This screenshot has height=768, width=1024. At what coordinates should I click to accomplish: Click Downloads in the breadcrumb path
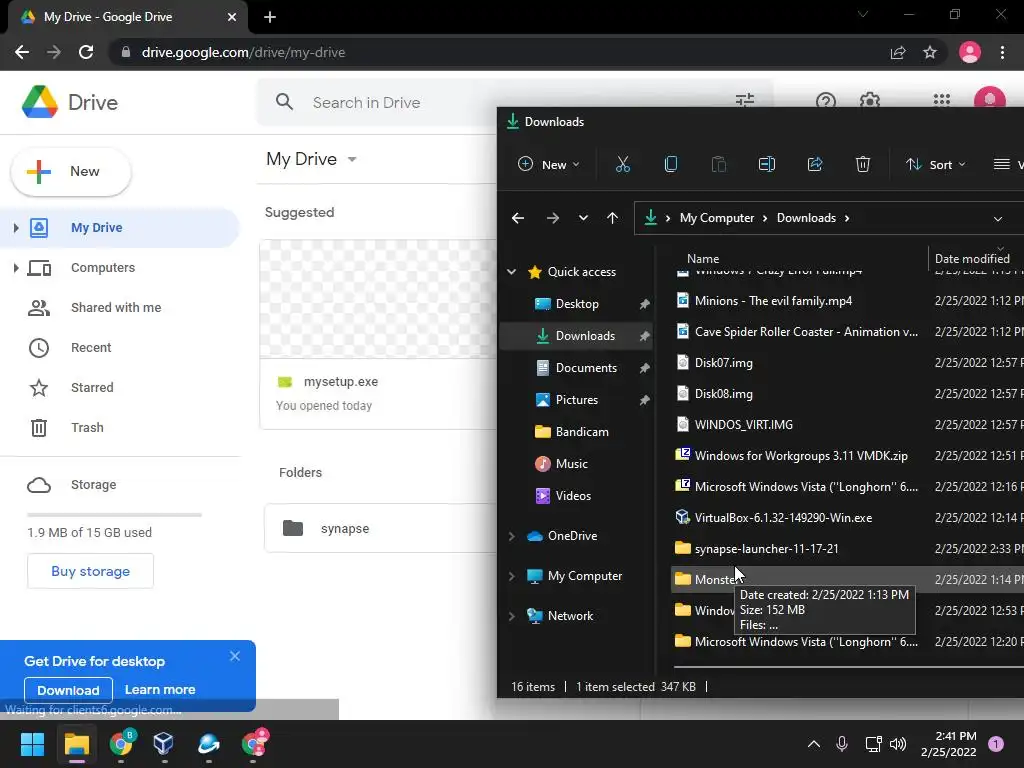click(x=806, y=218)
